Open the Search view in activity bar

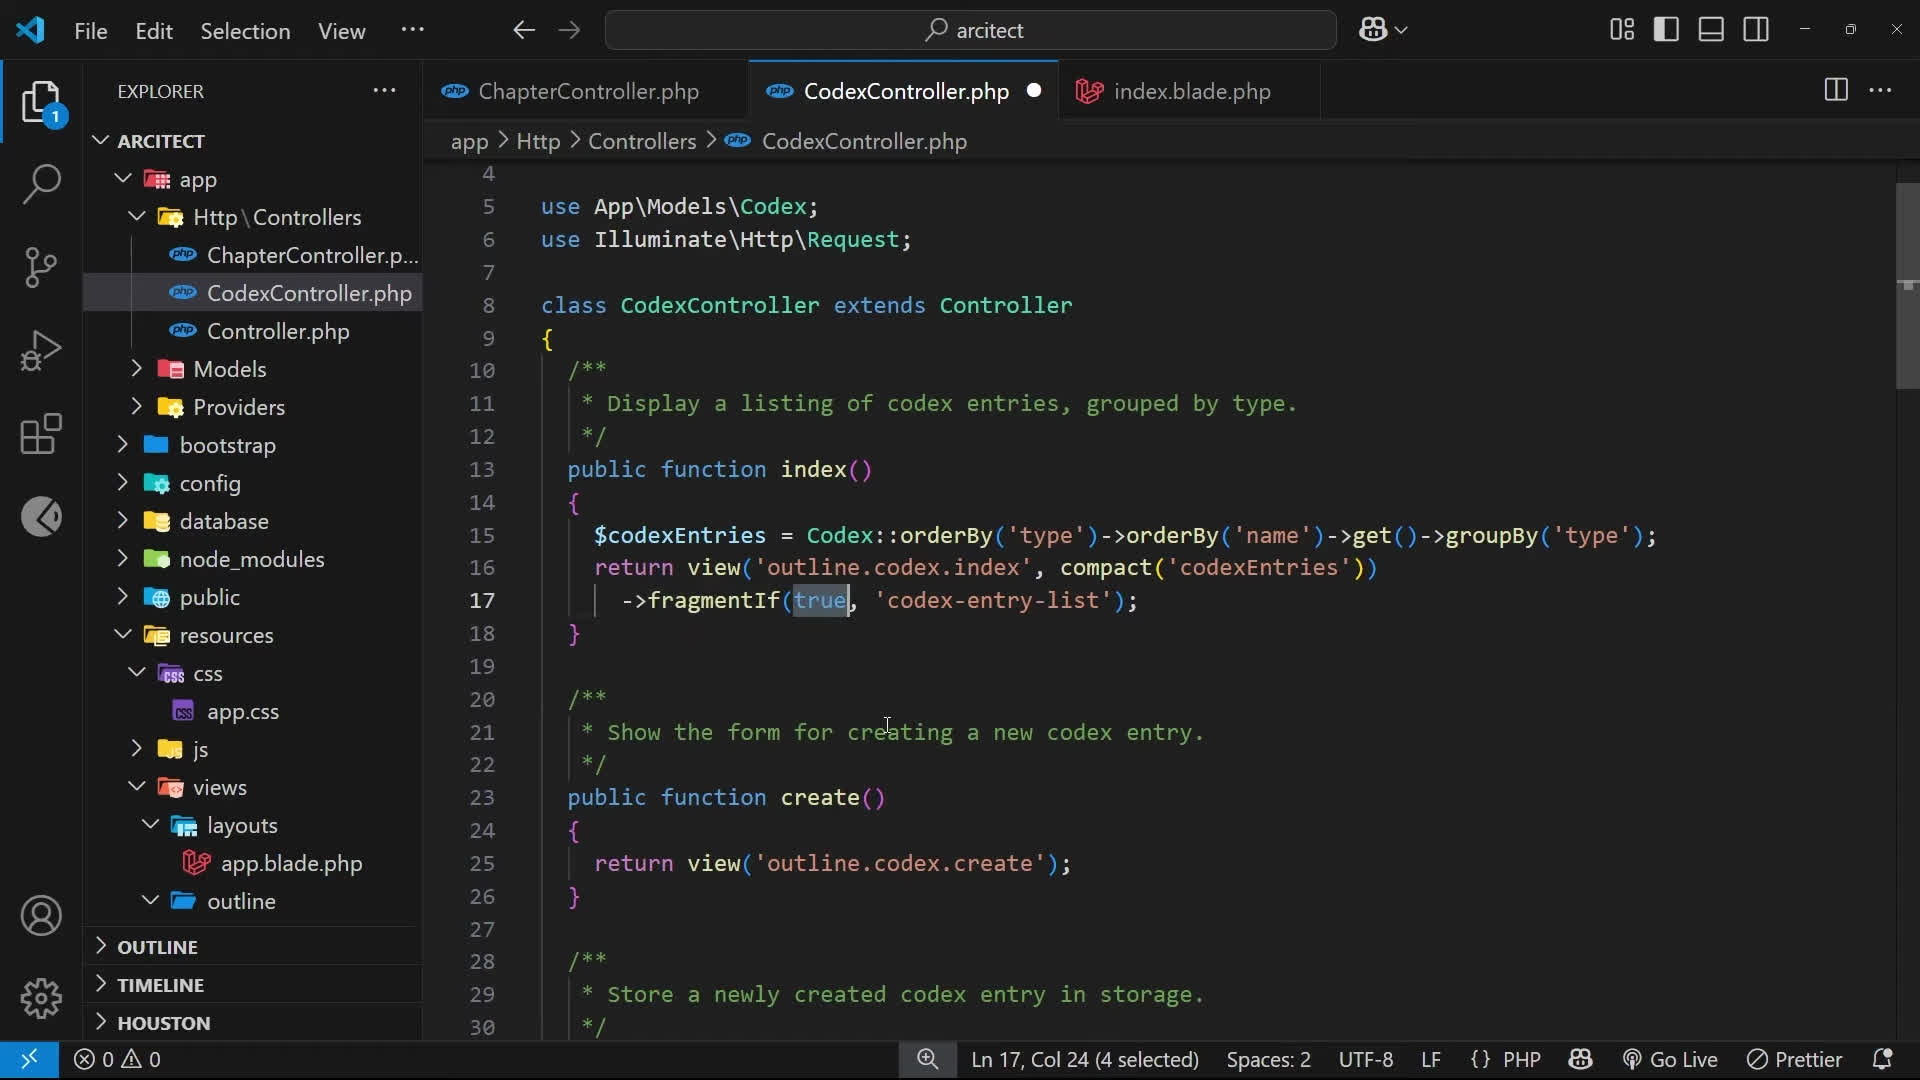[x=41, y=184]
